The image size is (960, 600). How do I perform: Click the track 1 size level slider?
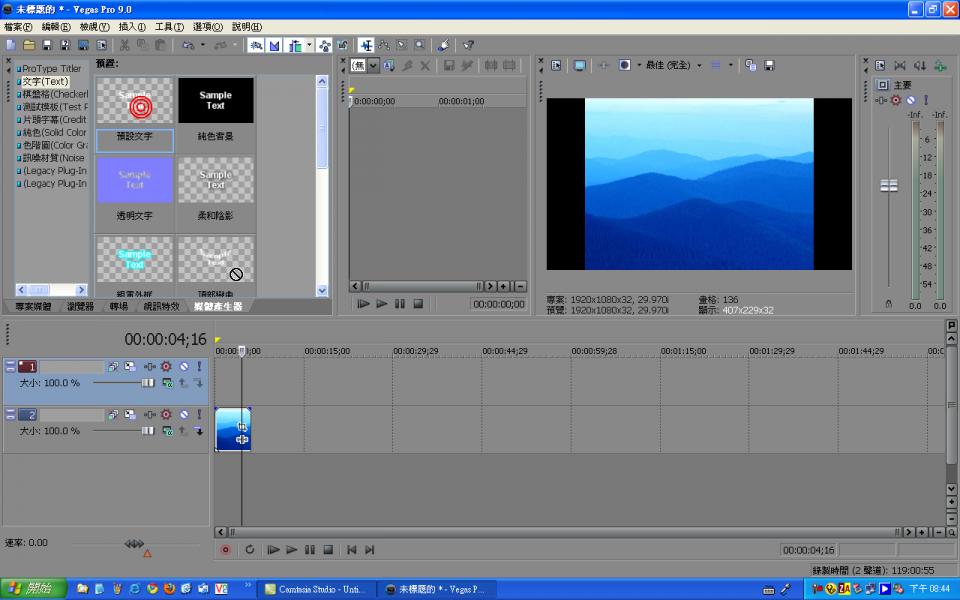click(147, 383)
